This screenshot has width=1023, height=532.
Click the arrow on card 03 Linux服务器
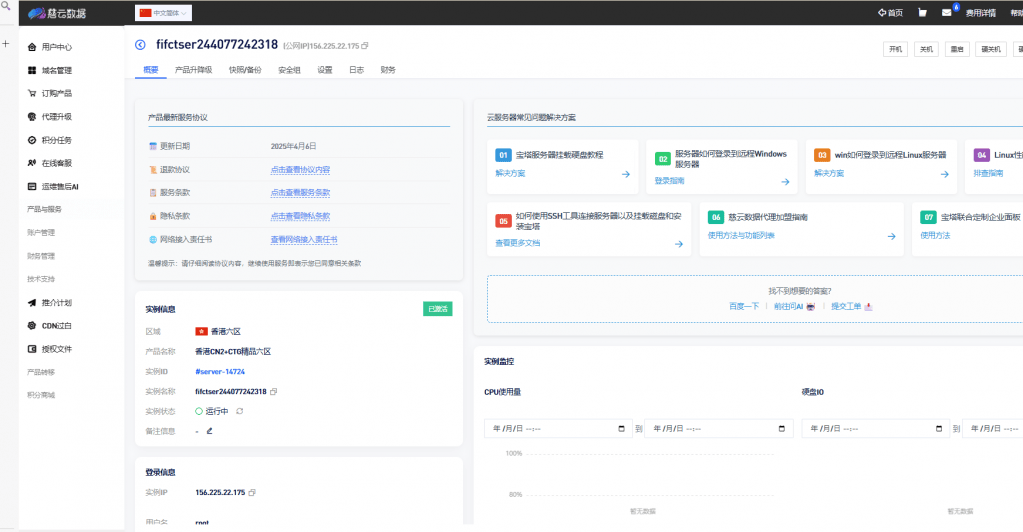point(944,174)
